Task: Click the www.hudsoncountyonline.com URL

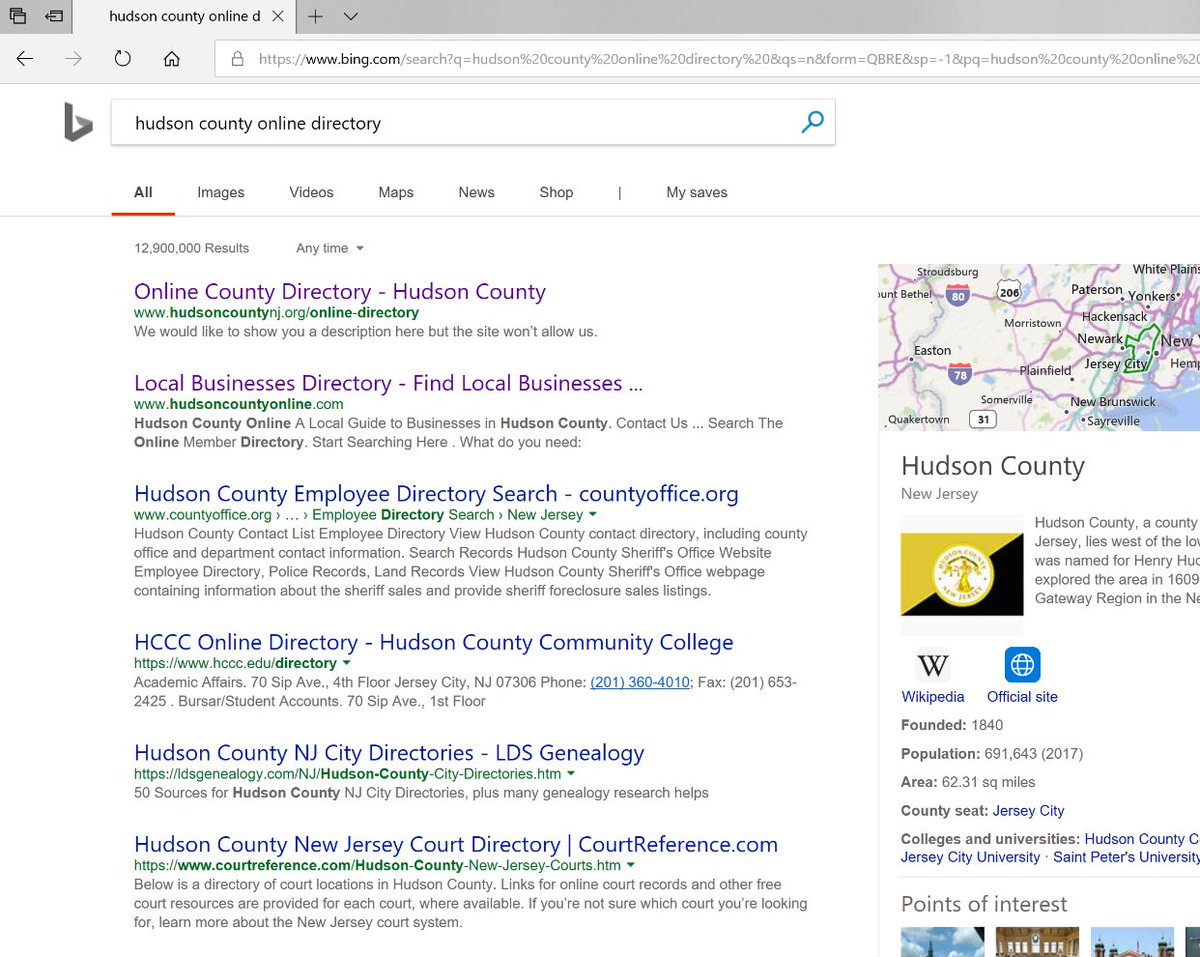Action: pyautogui.click(x=239, y=404)
